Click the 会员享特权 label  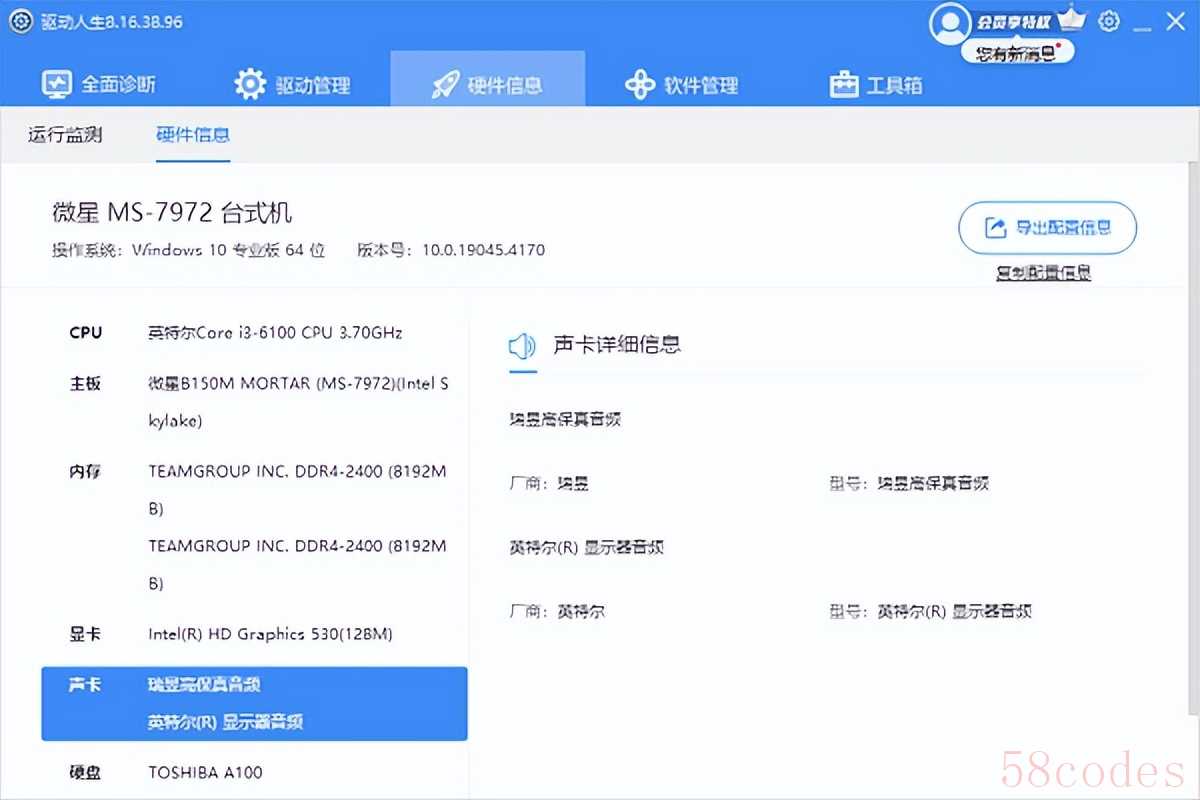click(1014, 21)
